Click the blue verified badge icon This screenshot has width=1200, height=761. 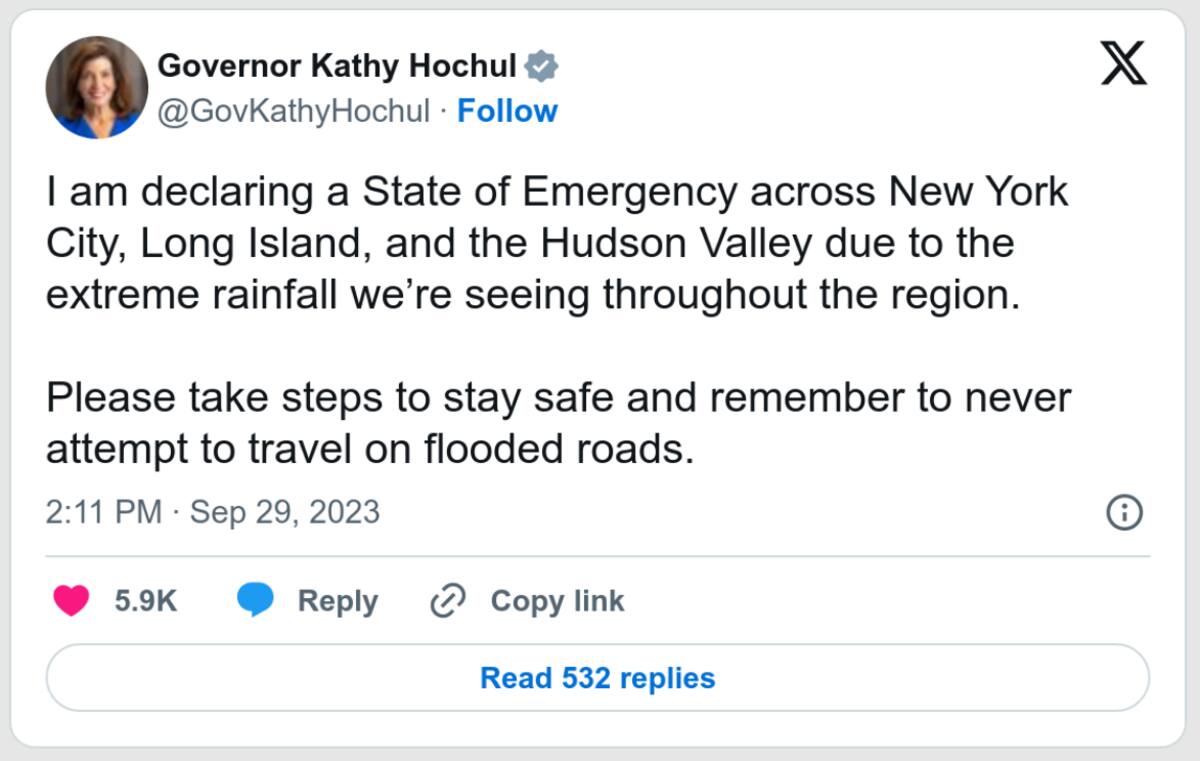(x=542, y=66)
